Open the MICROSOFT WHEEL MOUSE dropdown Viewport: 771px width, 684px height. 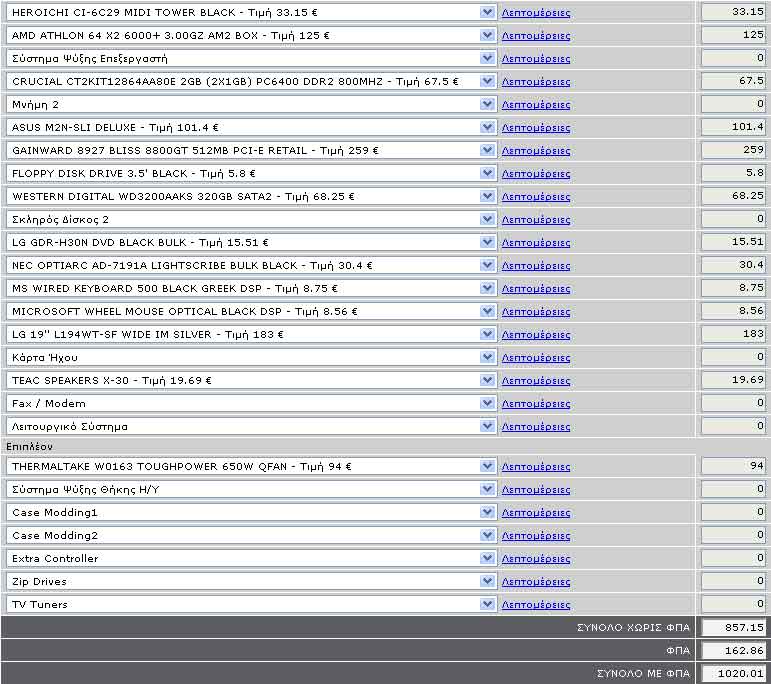(x=251, y=311)
